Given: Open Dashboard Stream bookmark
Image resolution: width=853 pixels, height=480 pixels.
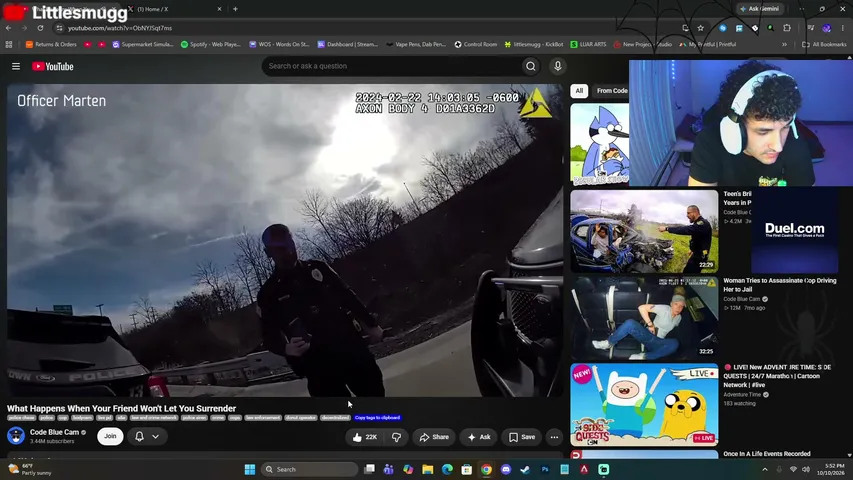Looking at the screenshot, I should pos(348,45).
